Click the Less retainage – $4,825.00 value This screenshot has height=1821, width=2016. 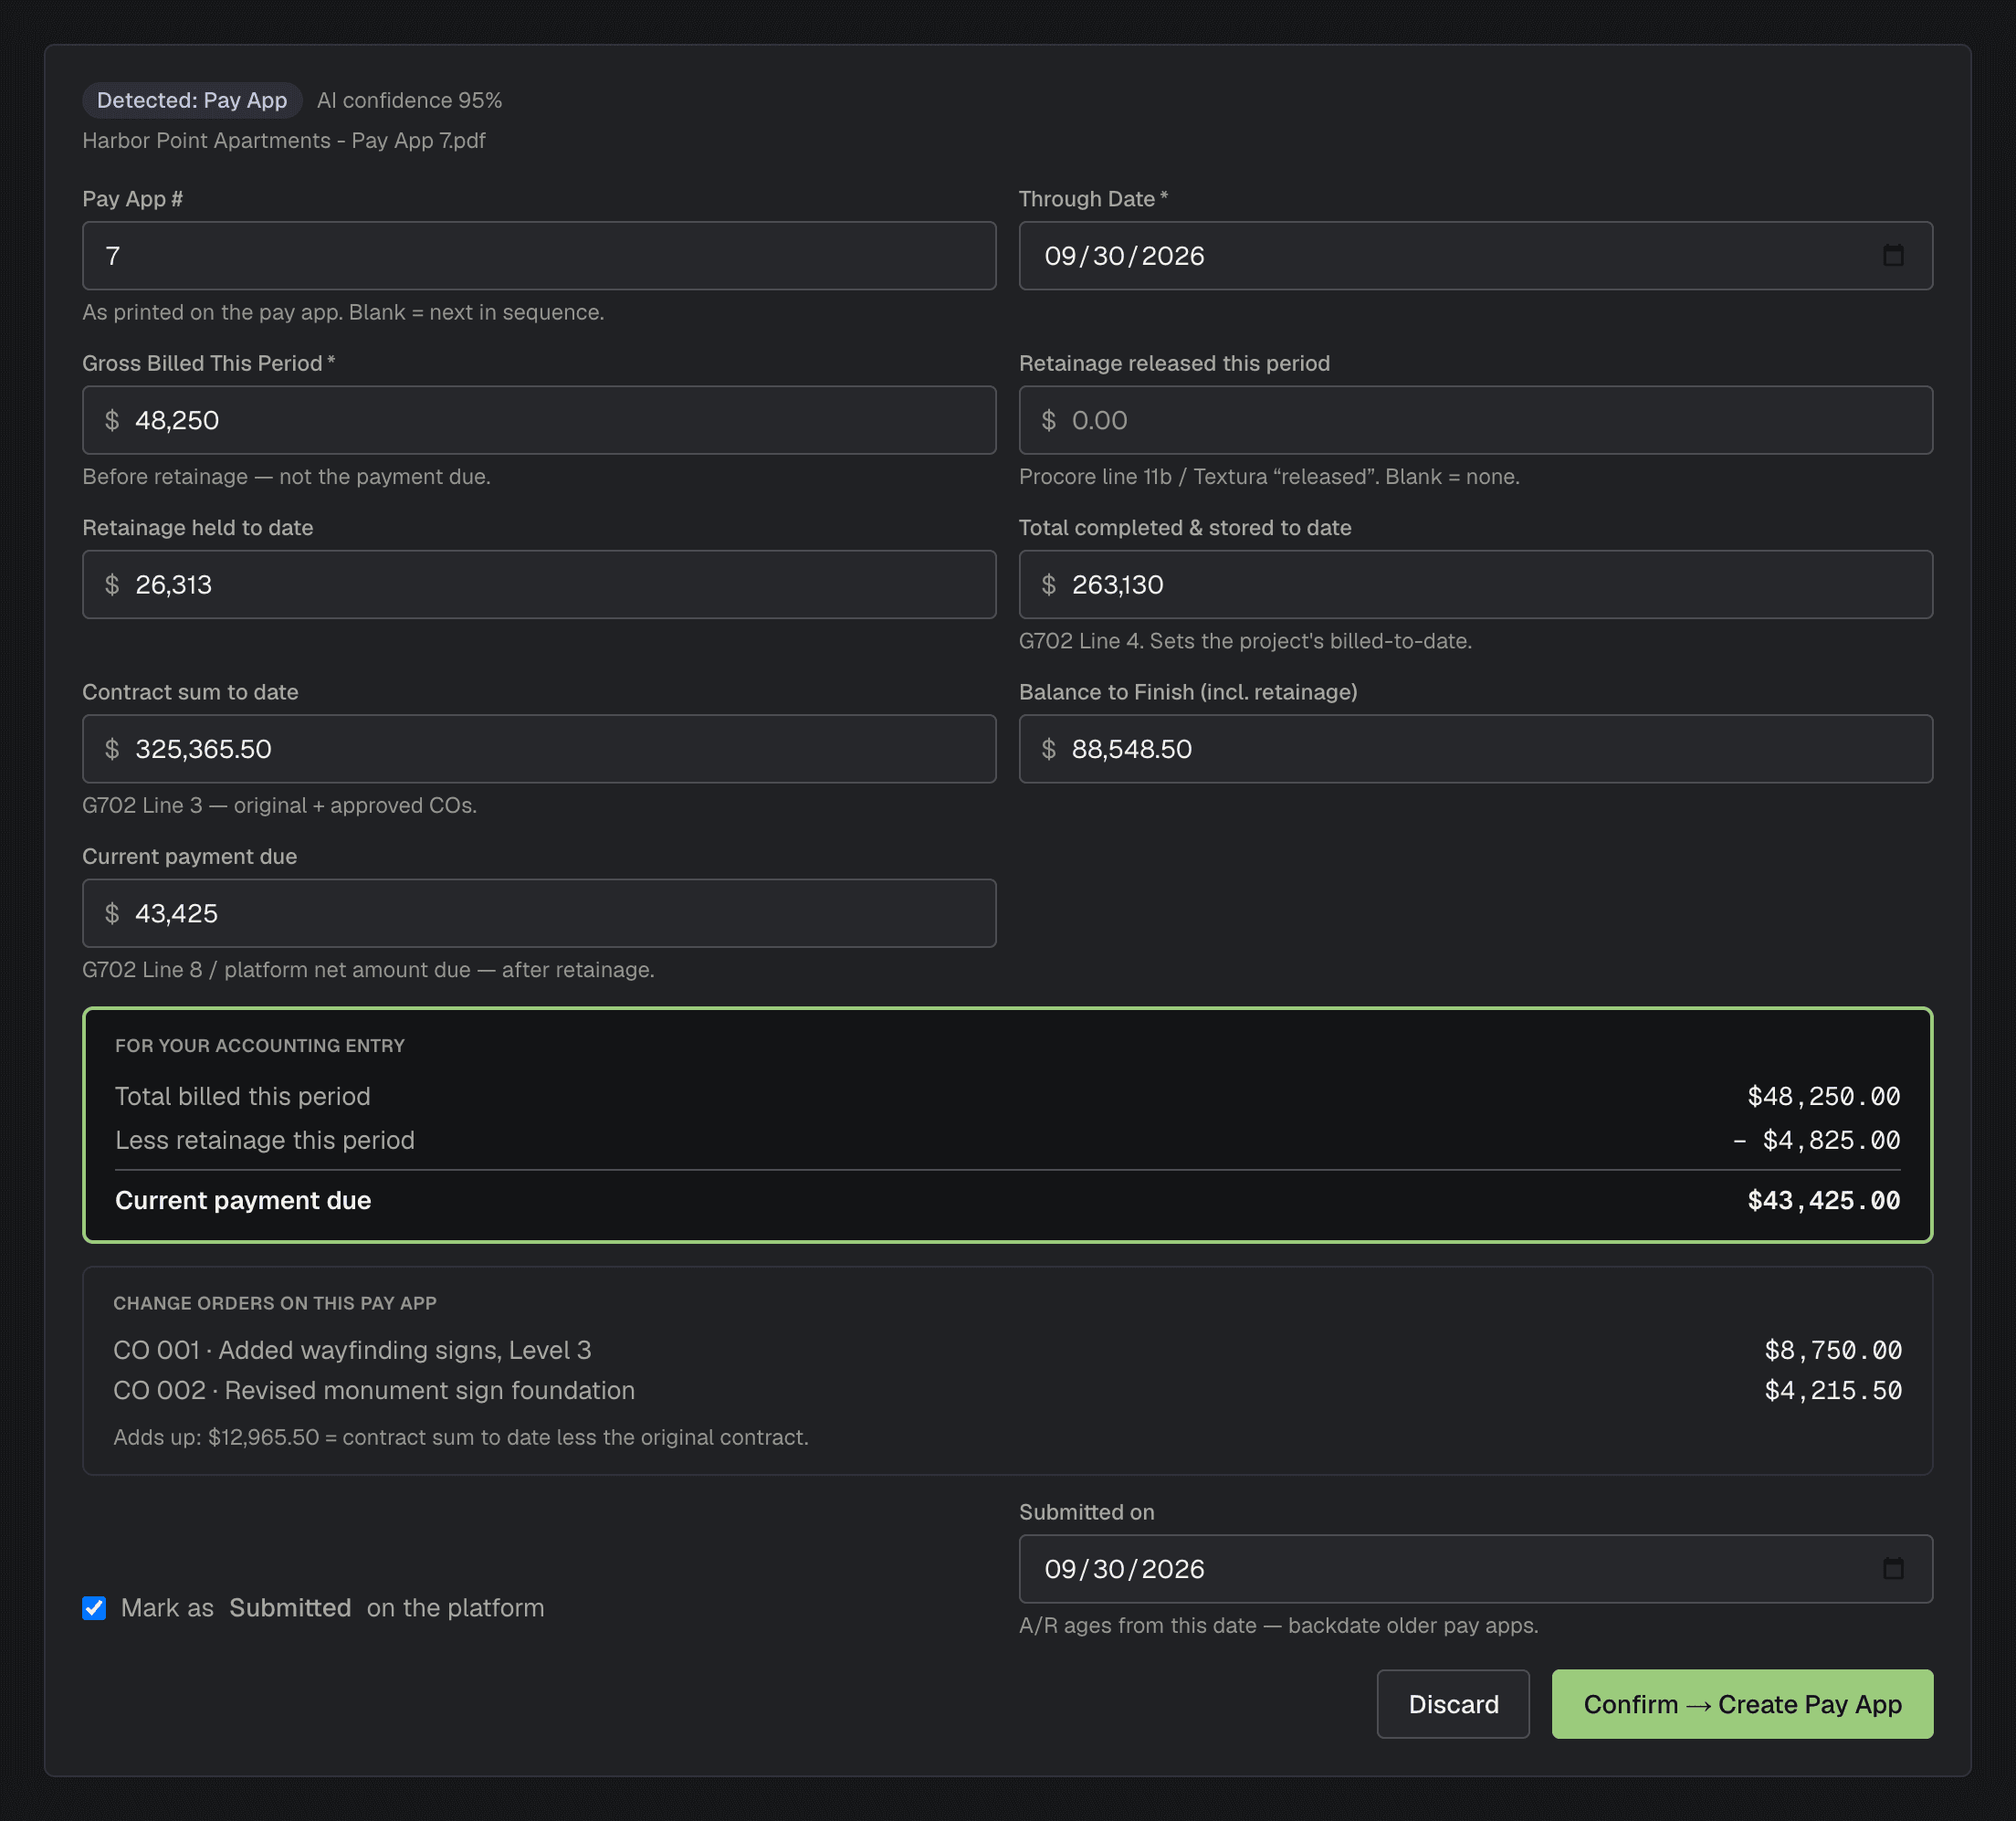tap(1815, 1139)
